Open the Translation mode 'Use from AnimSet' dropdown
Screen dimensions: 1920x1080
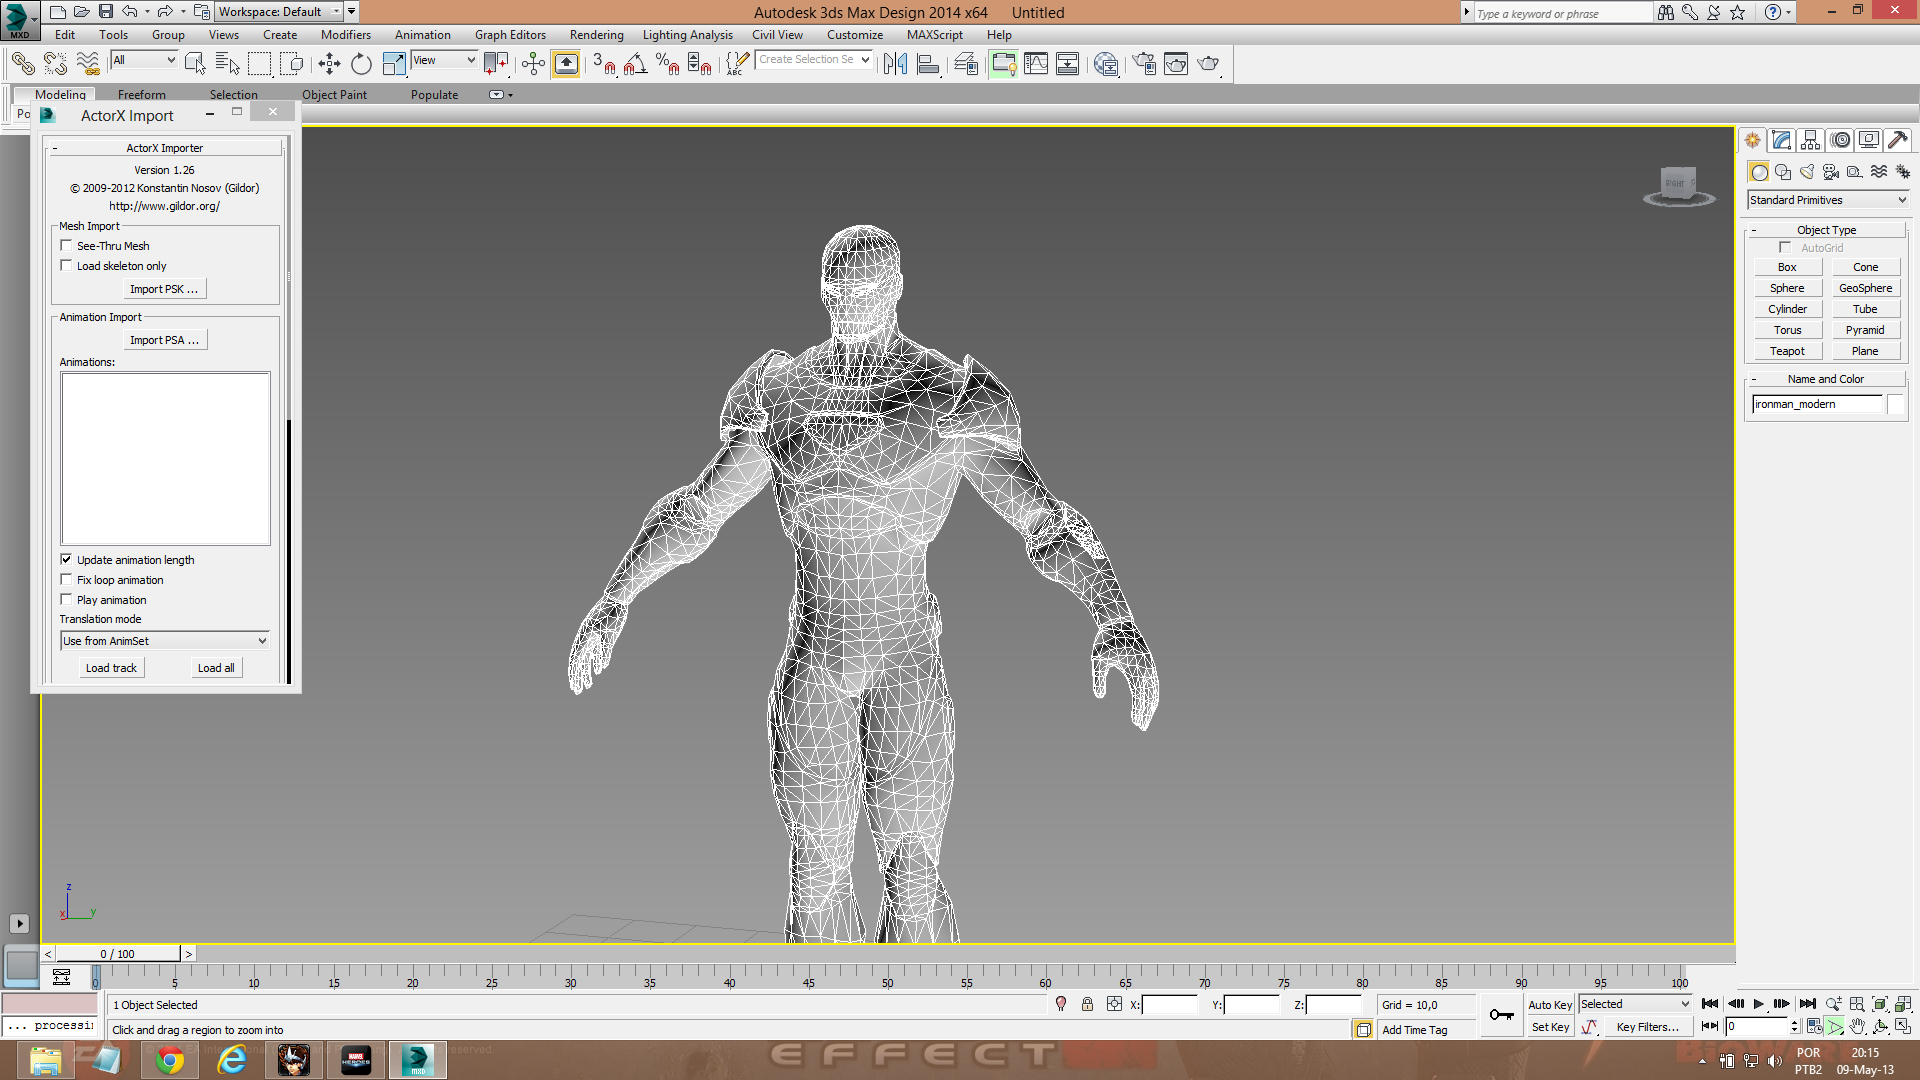pyautogui.click(x=165, y=641)
